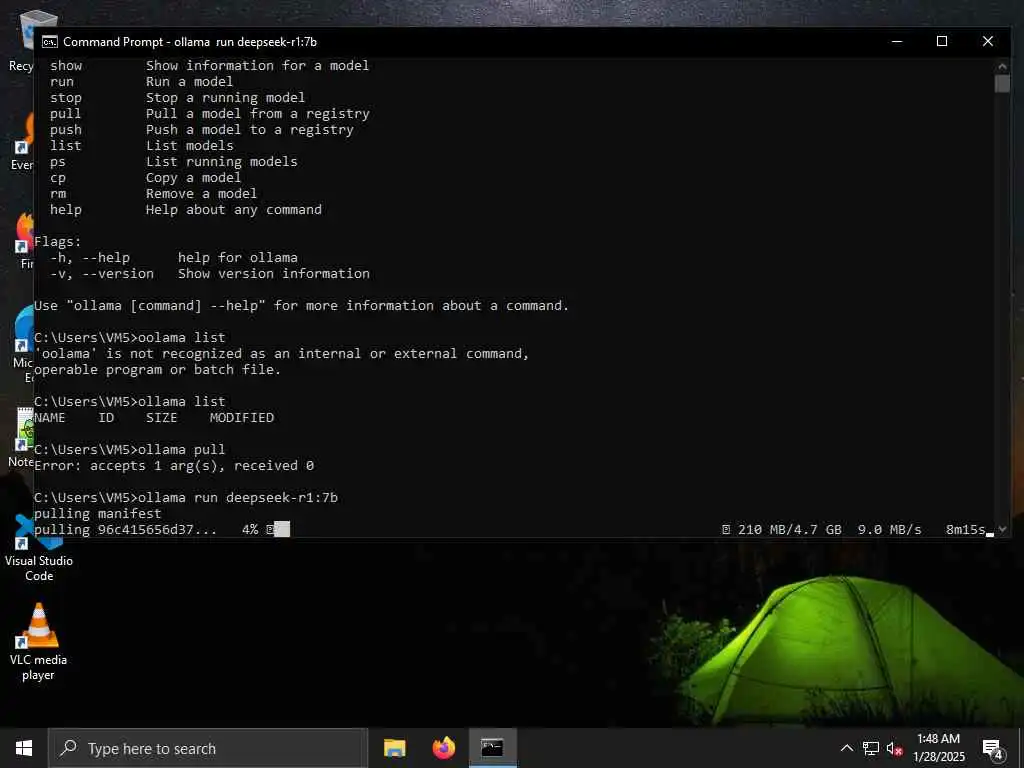The width and height of the screenshot is (1024, 768).
Task: Minimize the Command Prompt window
Action: 897,42
